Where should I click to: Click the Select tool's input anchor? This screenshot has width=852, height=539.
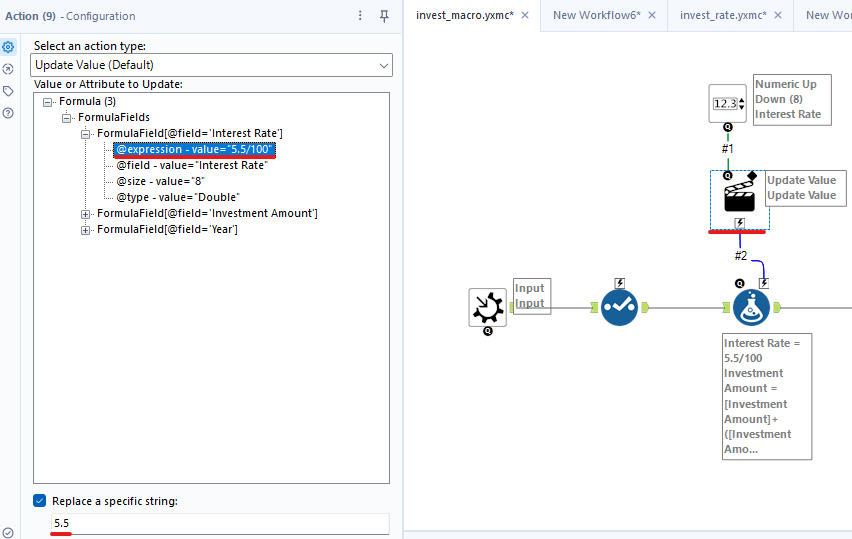tap(594, 308)
